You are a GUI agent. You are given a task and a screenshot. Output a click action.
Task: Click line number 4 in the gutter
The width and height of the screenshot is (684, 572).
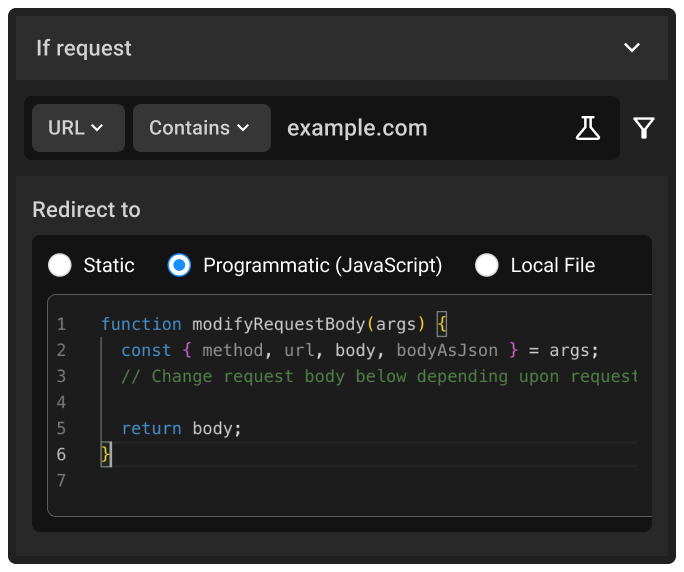61,402
